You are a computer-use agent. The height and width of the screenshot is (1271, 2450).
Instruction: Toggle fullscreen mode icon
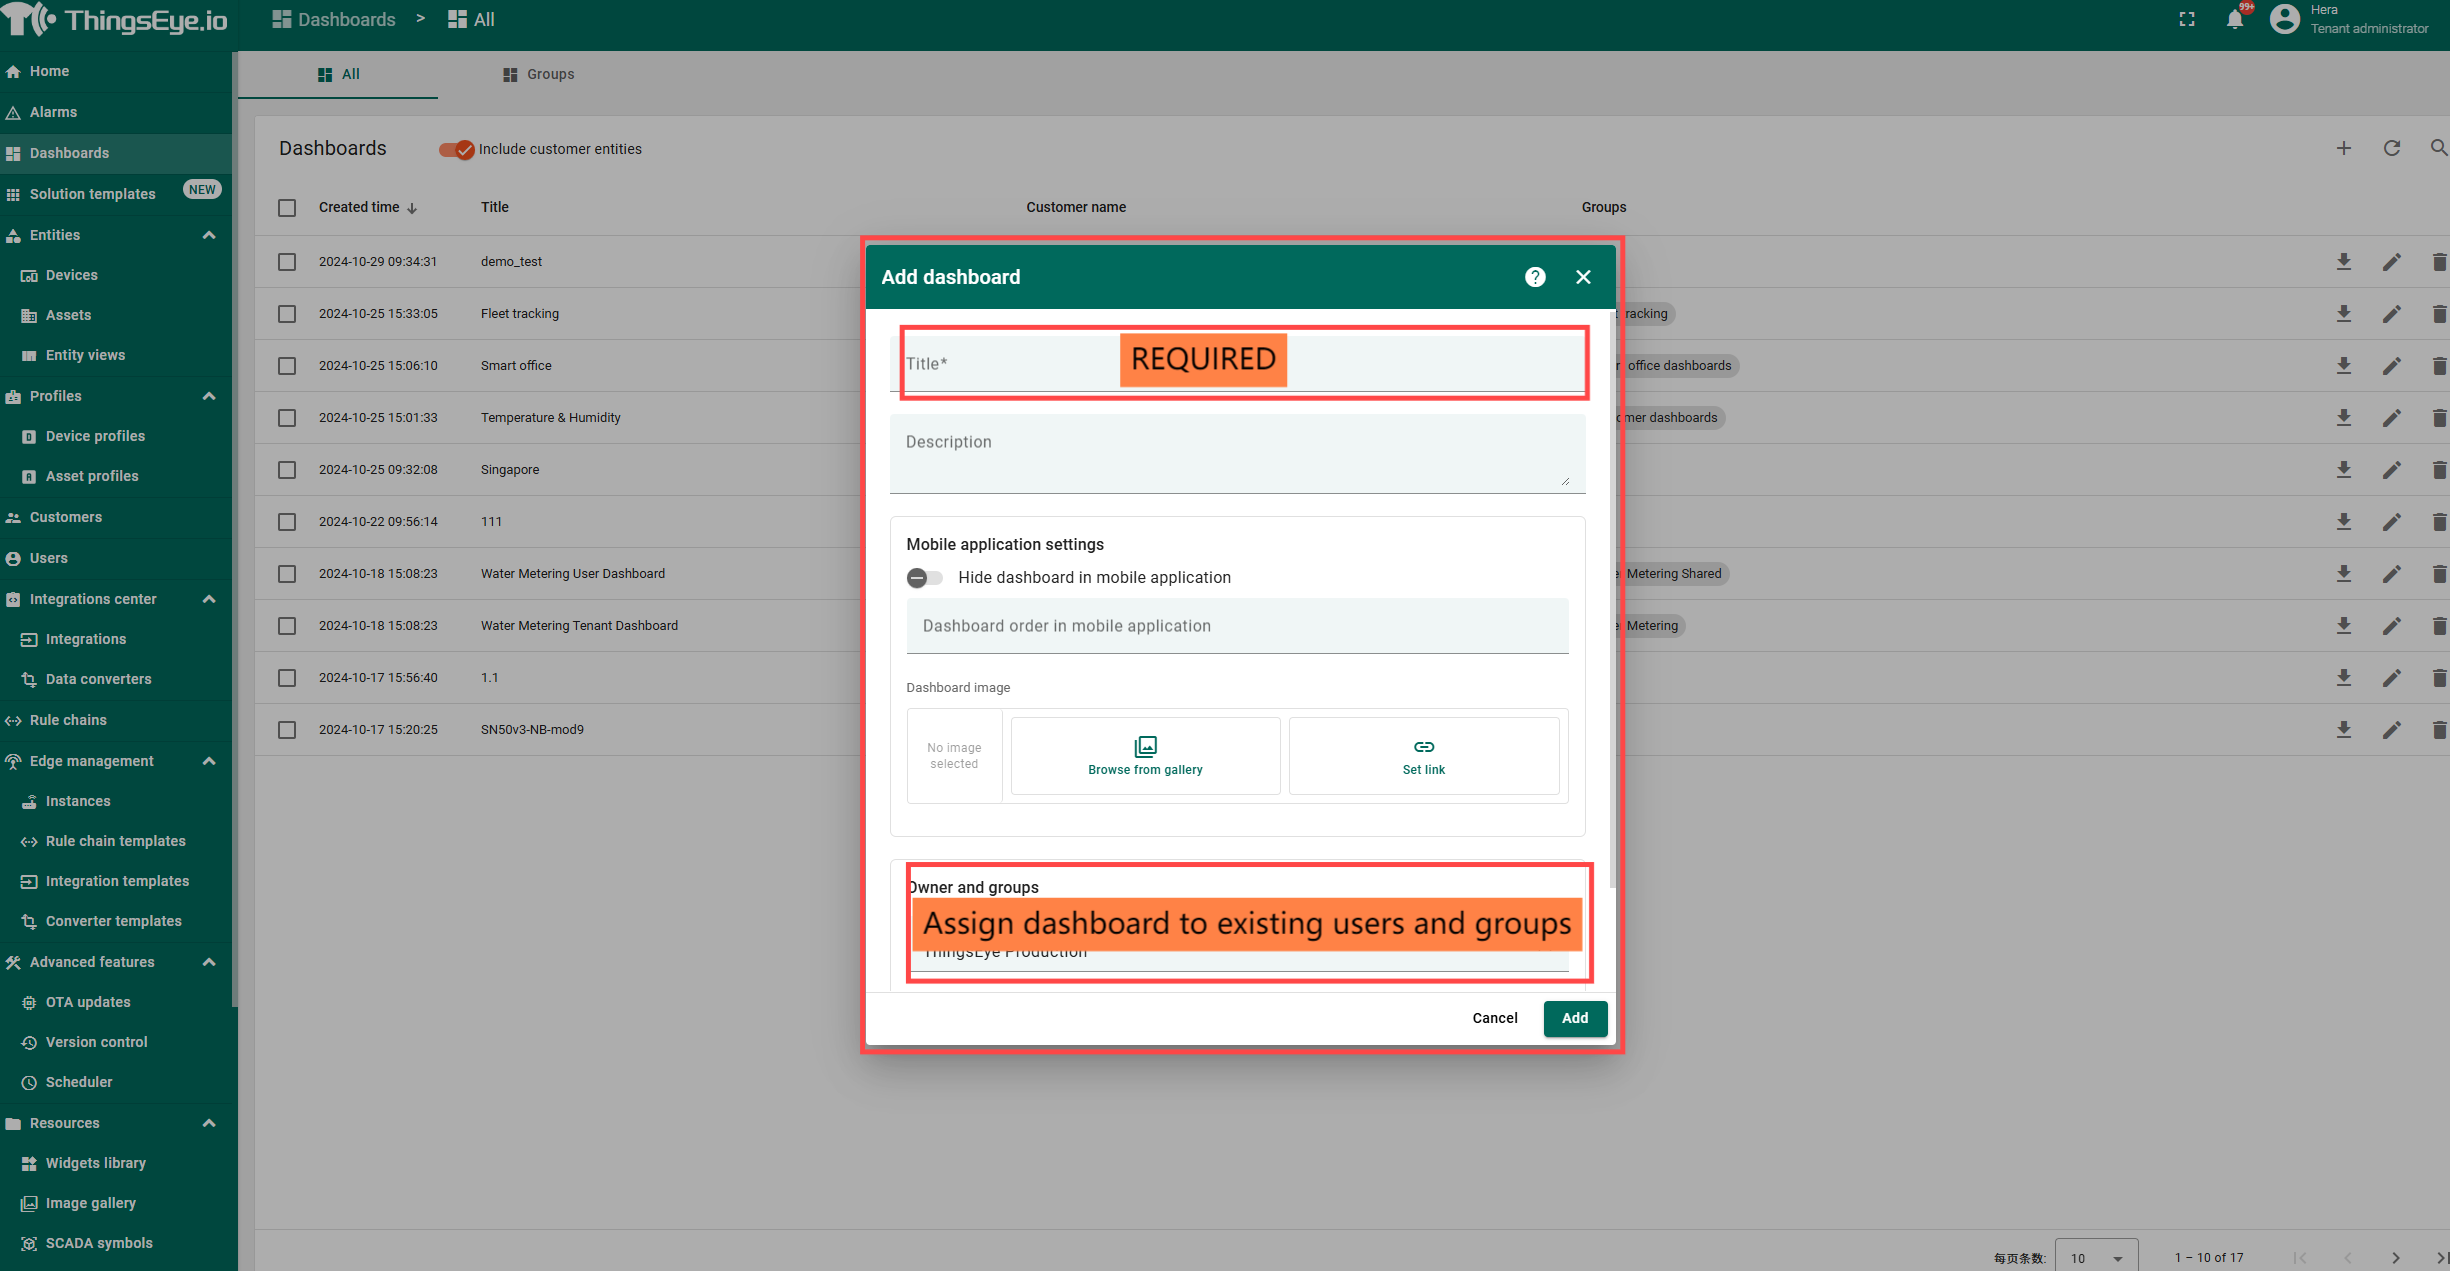(x=2187, y=20)
